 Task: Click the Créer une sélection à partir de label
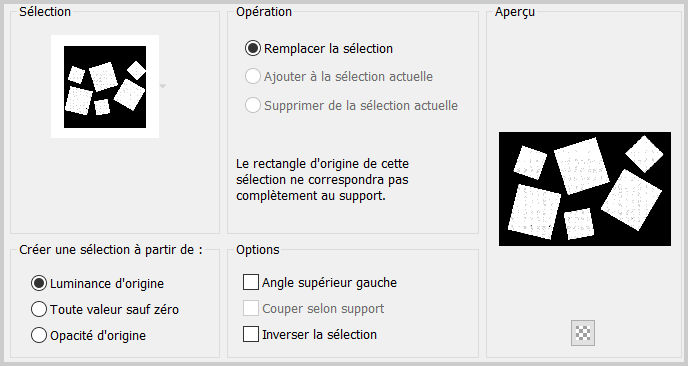111,250
